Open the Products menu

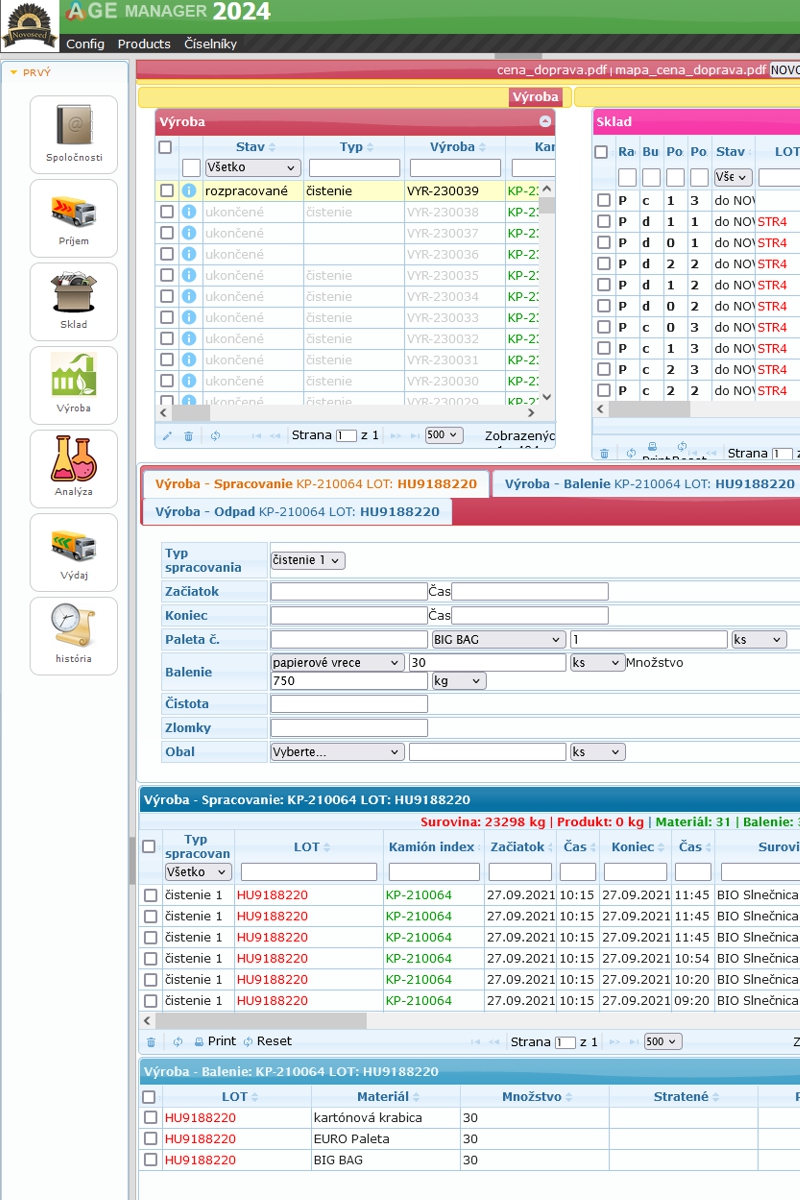tap(144, 44)
